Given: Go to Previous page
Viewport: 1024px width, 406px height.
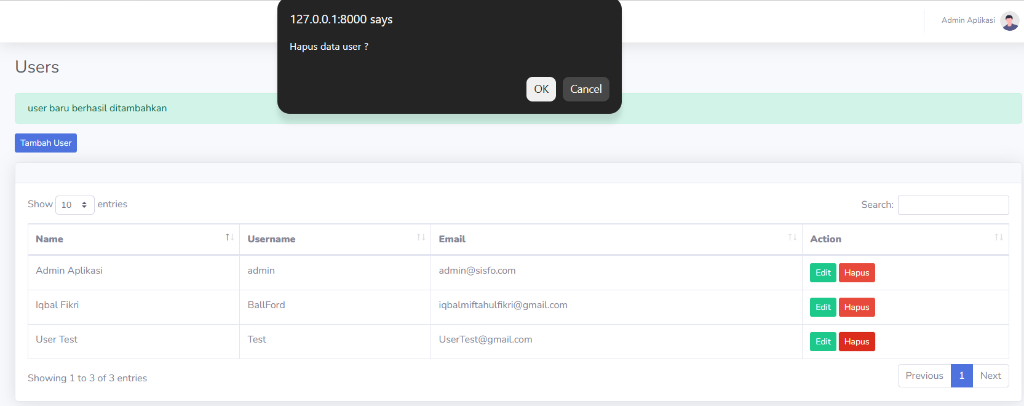Looking at the screenshot, I should pos(924,376).
